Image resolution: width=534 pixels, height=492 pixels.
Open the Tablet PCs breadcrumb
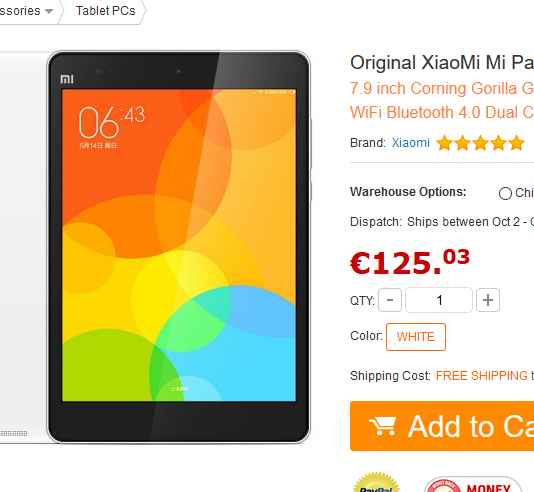tap(106, 11)
